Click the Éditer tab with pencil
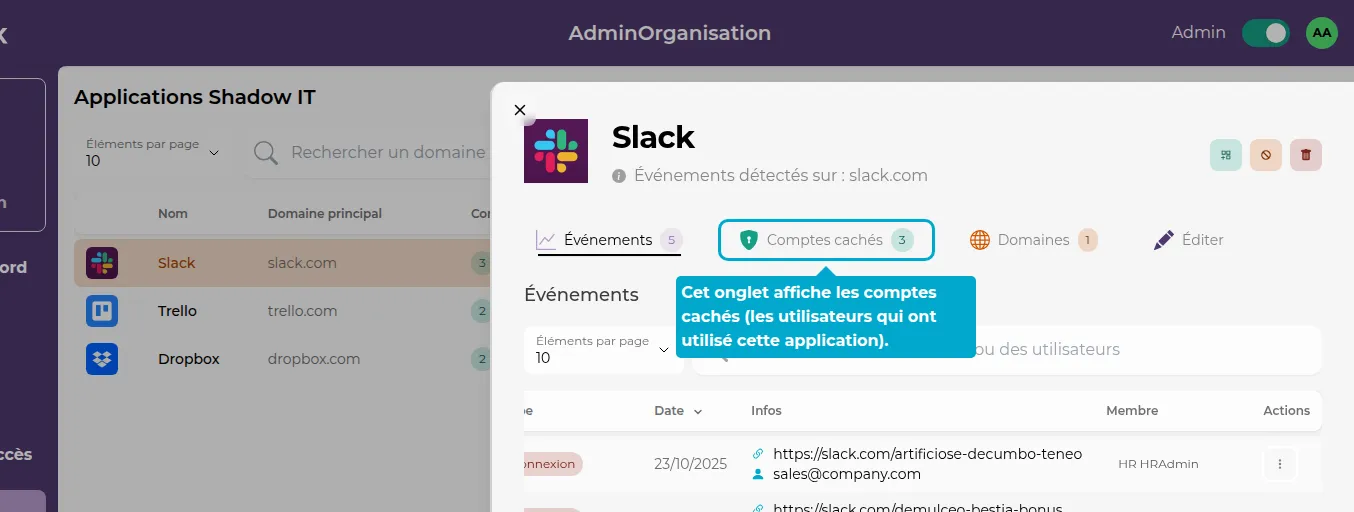Screen dimensions: 1354x512 point(1188,240)
